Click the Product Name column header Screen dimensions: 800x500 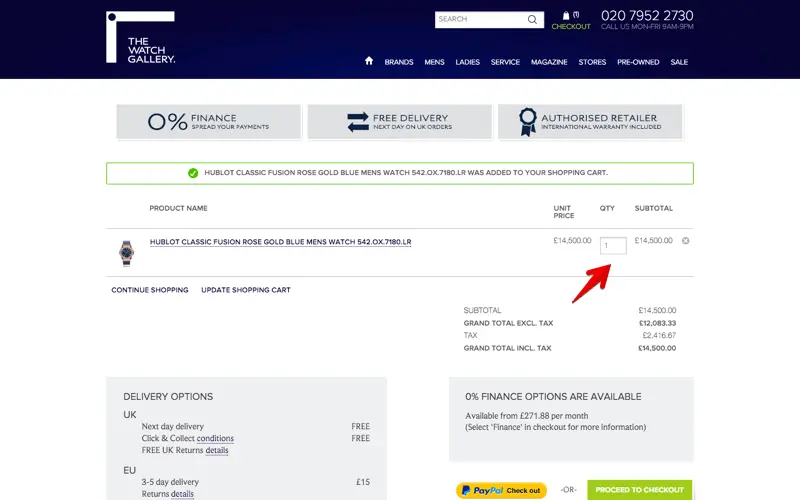[x=179, y=208]
